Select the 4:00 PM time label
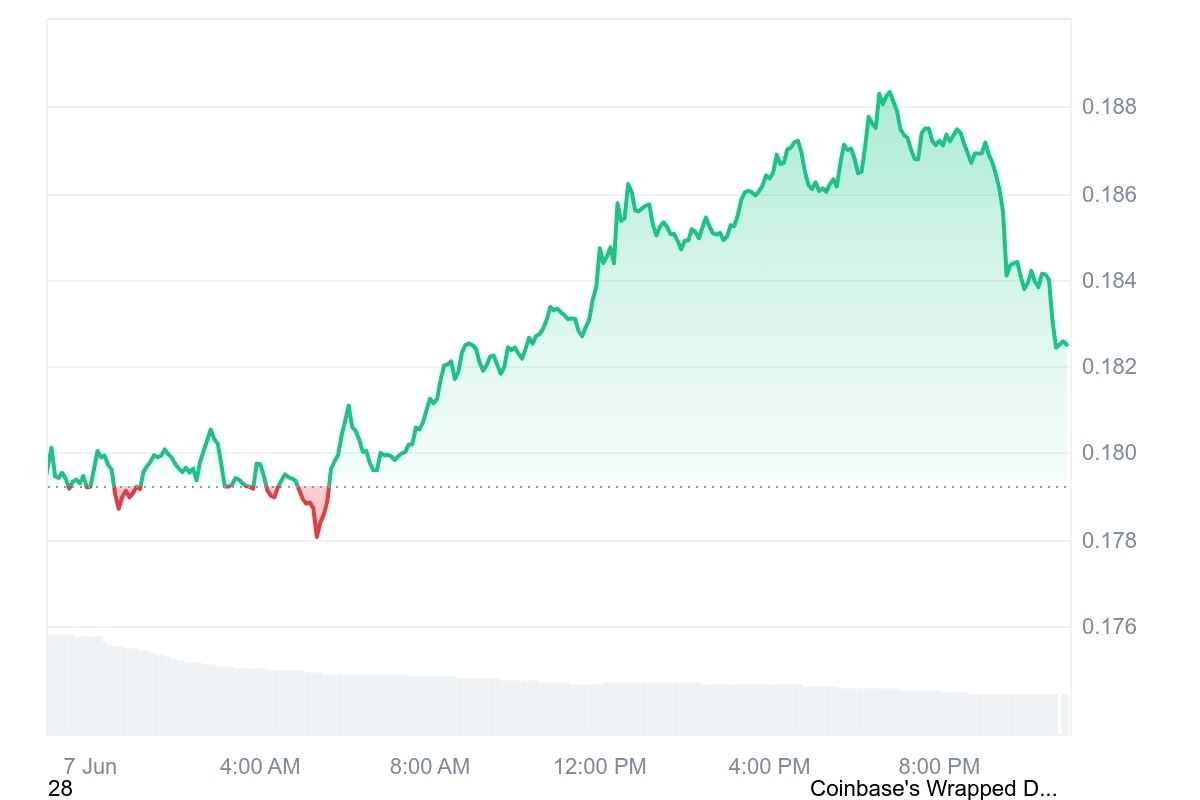The image size is (1200, 800). click(x=770, y=767)
